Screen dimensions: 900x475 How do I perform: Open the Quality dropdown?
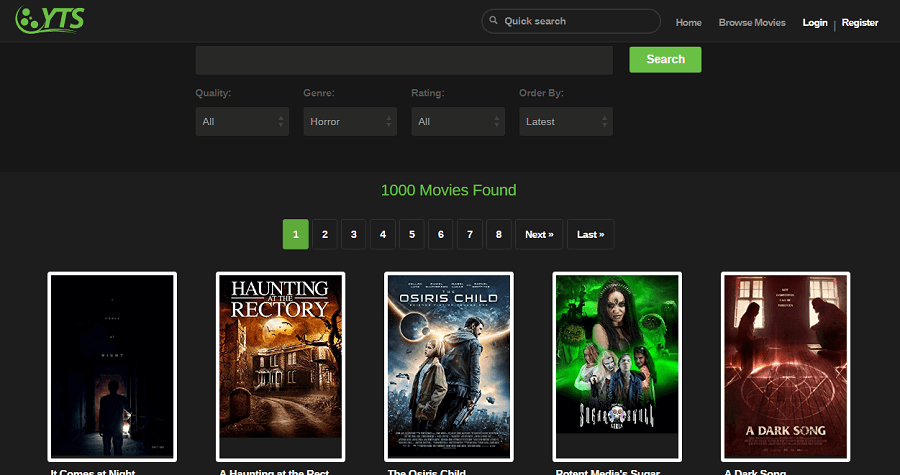242,122
